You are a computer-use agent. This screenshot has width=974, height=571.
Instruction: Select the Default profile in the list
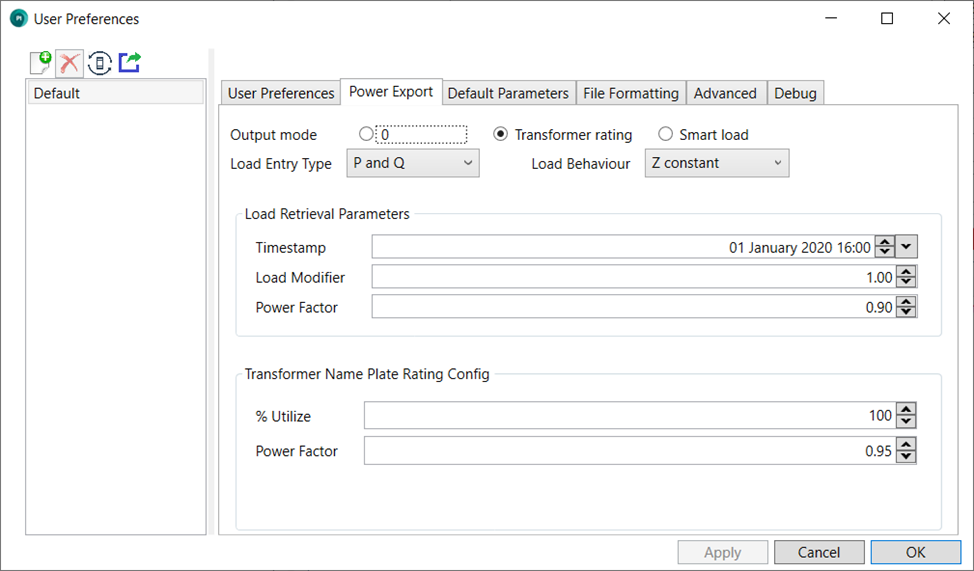115,93
